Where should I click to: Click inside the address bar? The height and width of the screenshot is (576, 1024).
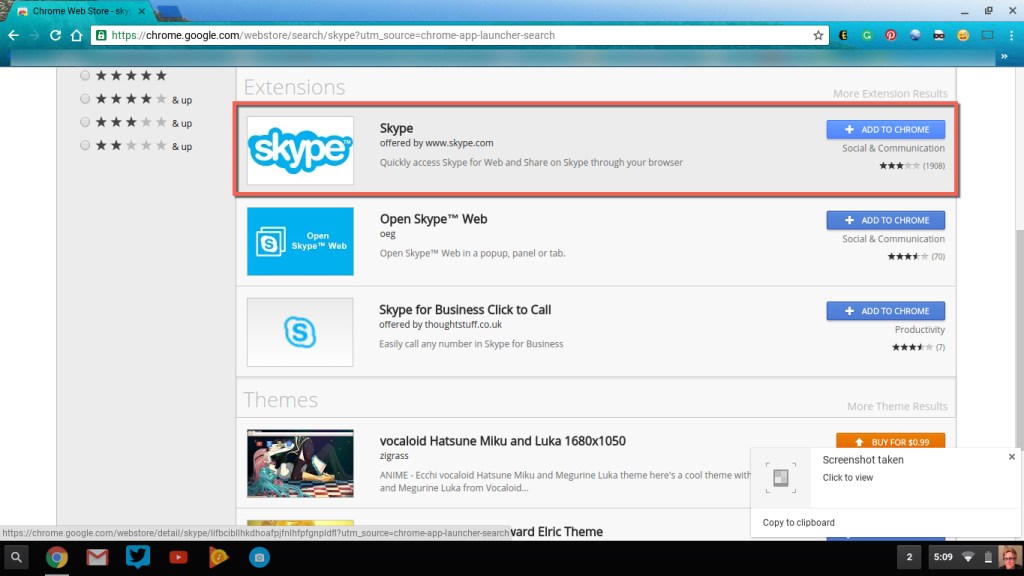400,35
